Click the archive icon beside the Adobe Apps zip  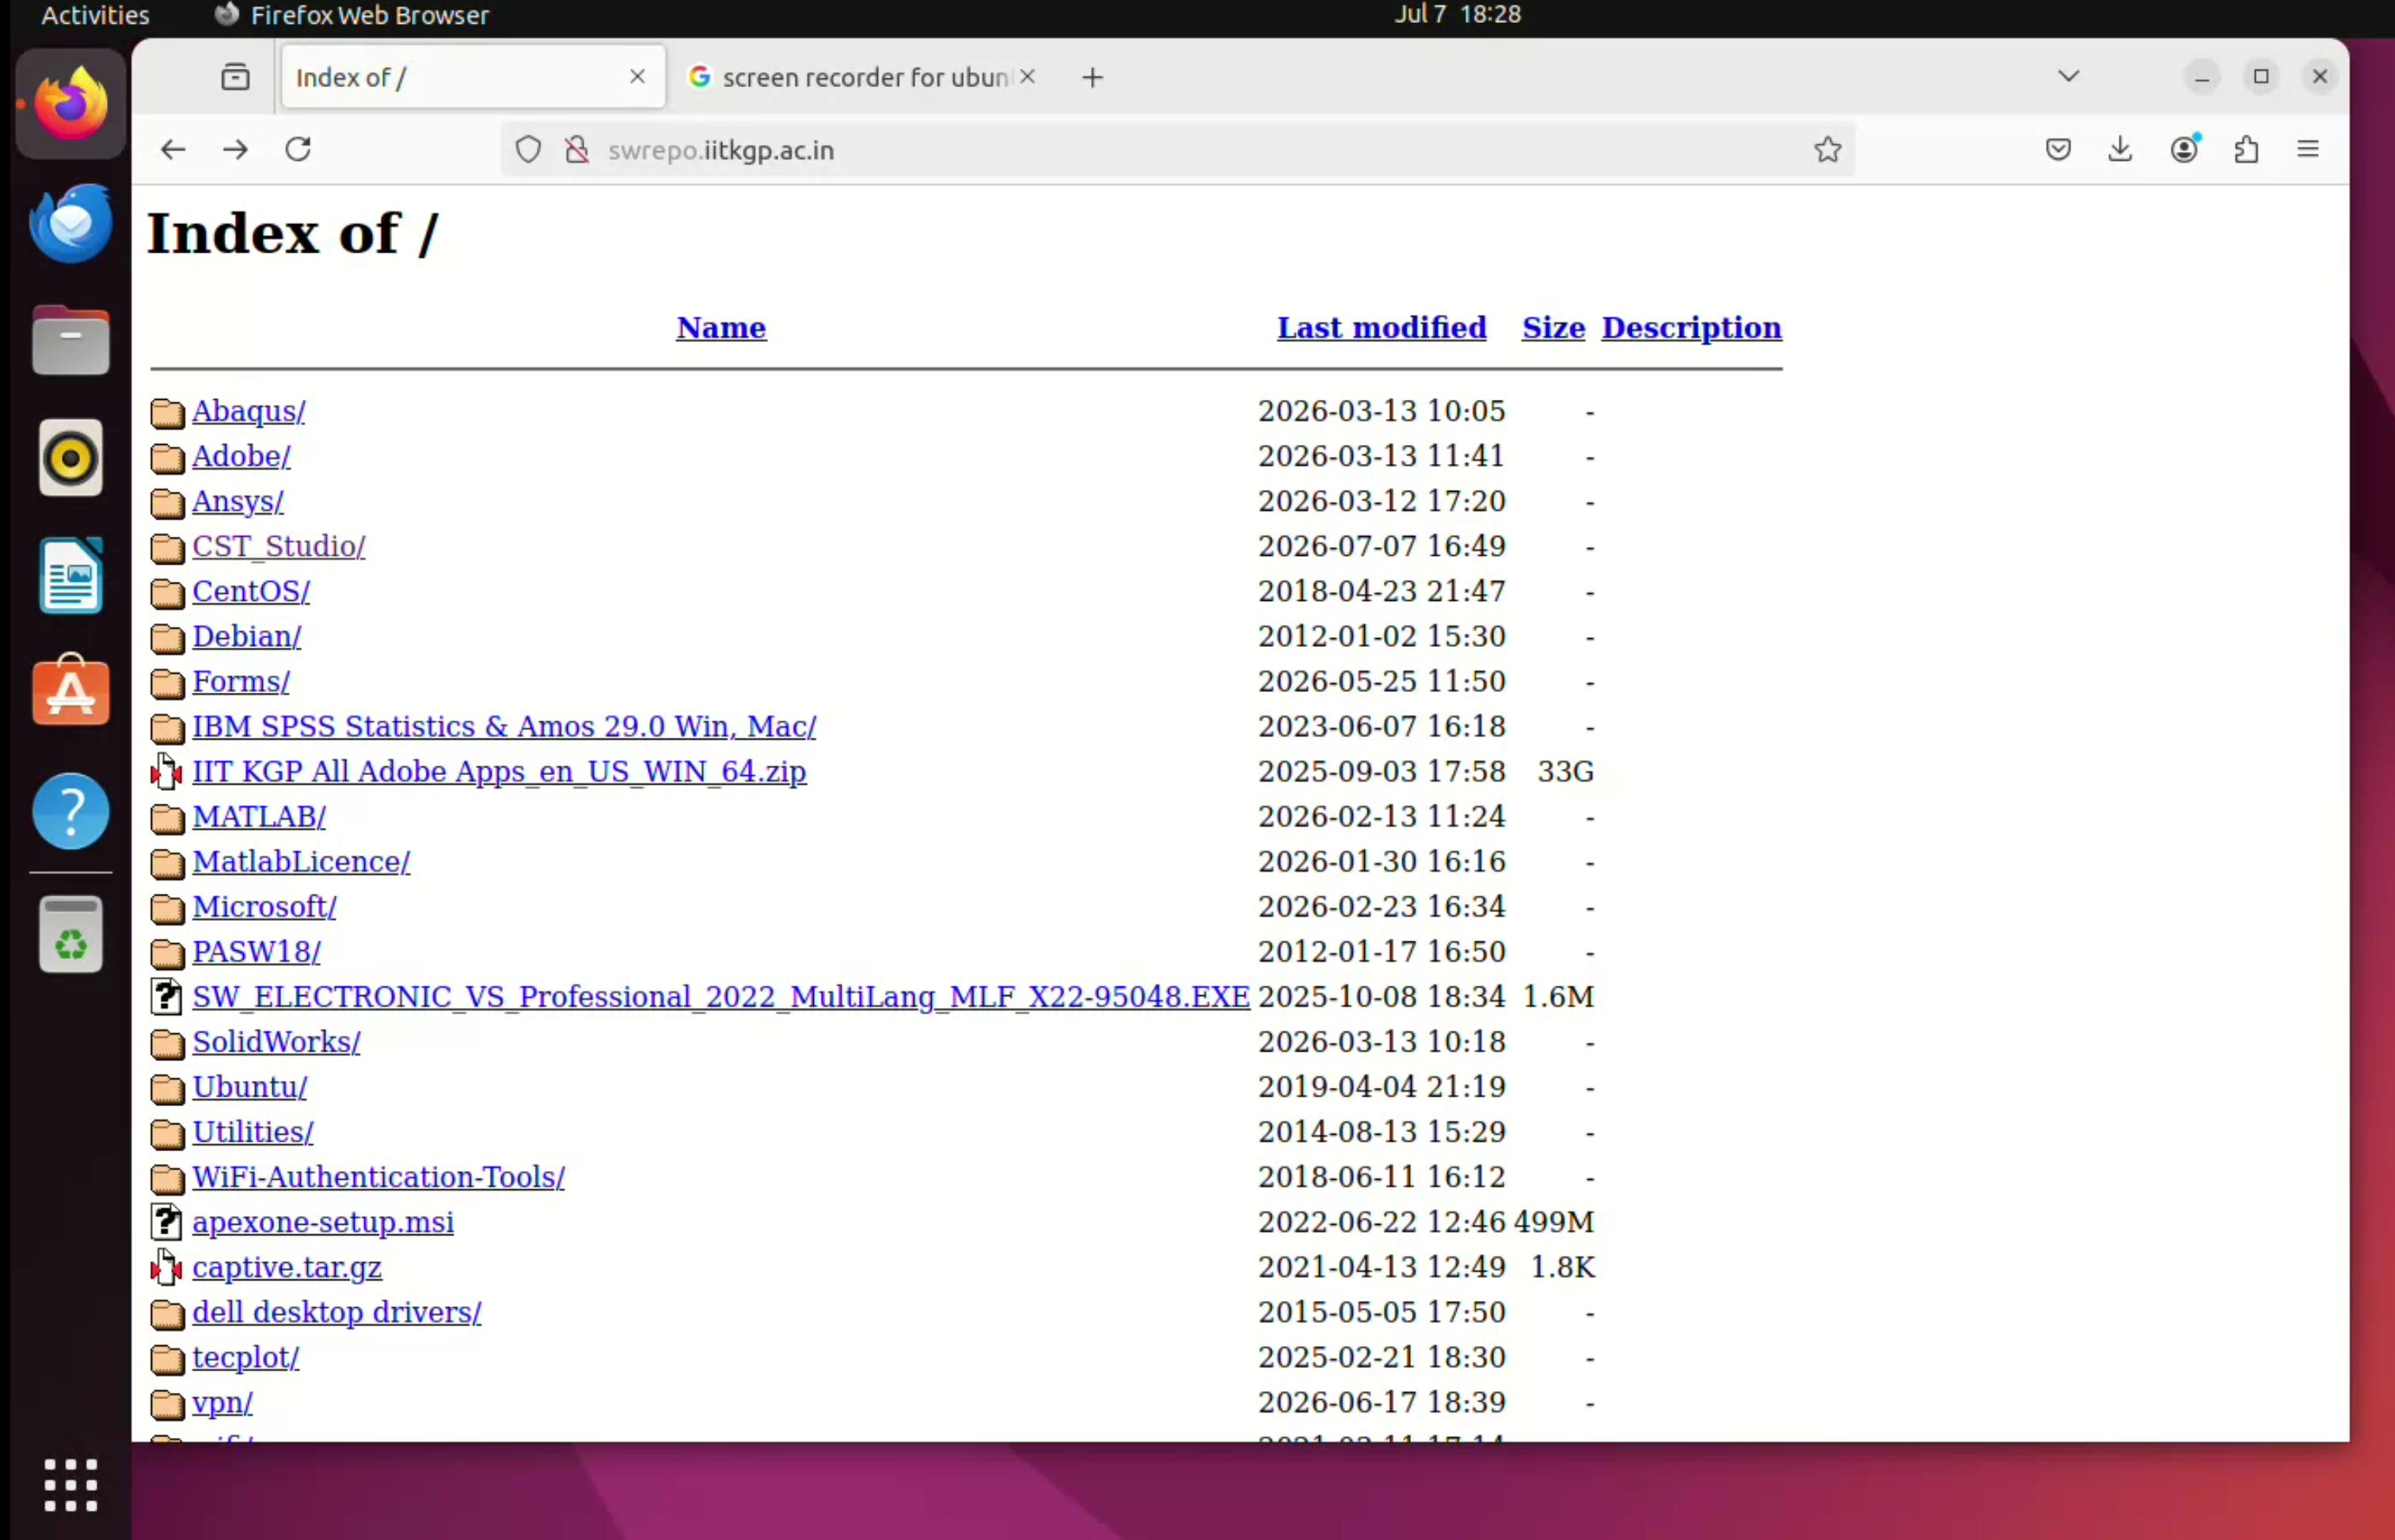(x=167, y=771)
